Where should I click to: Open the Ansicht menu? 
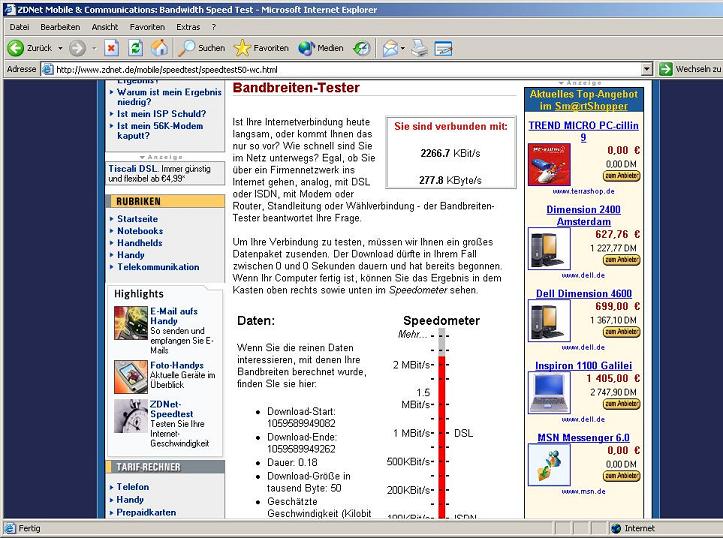tap(105, 27)
